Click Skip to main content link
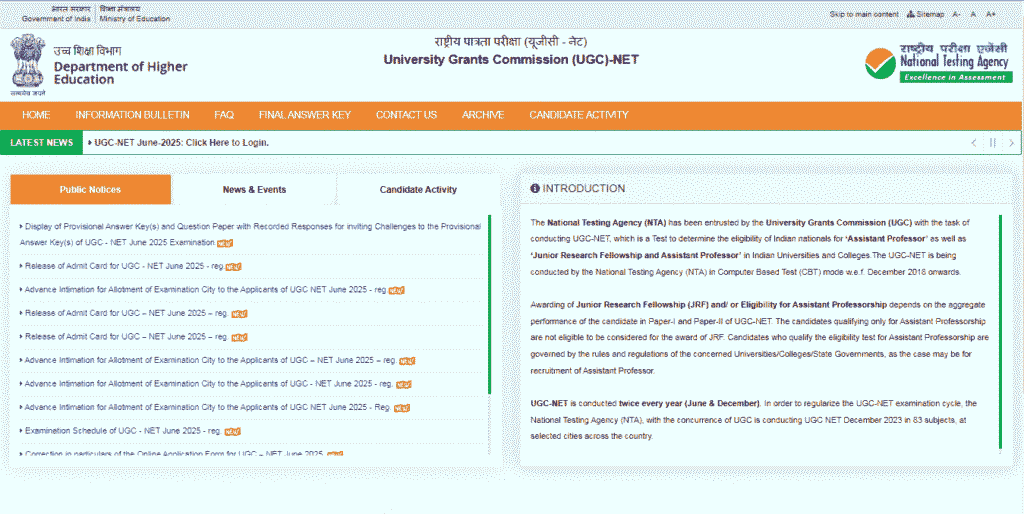 864,14
